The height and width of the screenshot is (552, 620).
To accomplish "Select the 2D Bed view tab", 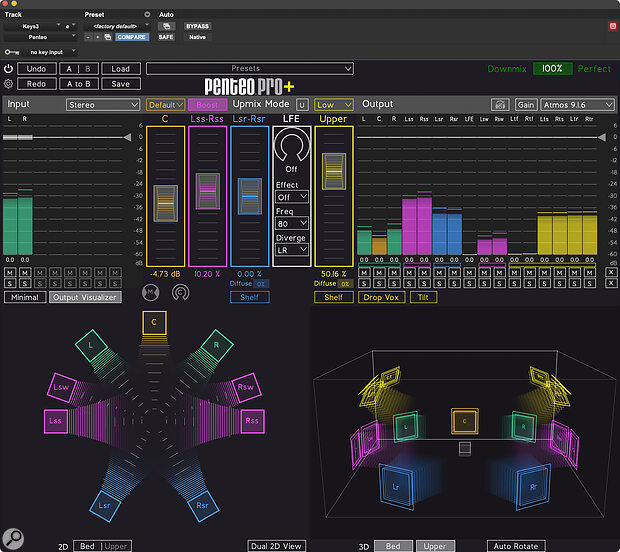I will pos(88,546).
